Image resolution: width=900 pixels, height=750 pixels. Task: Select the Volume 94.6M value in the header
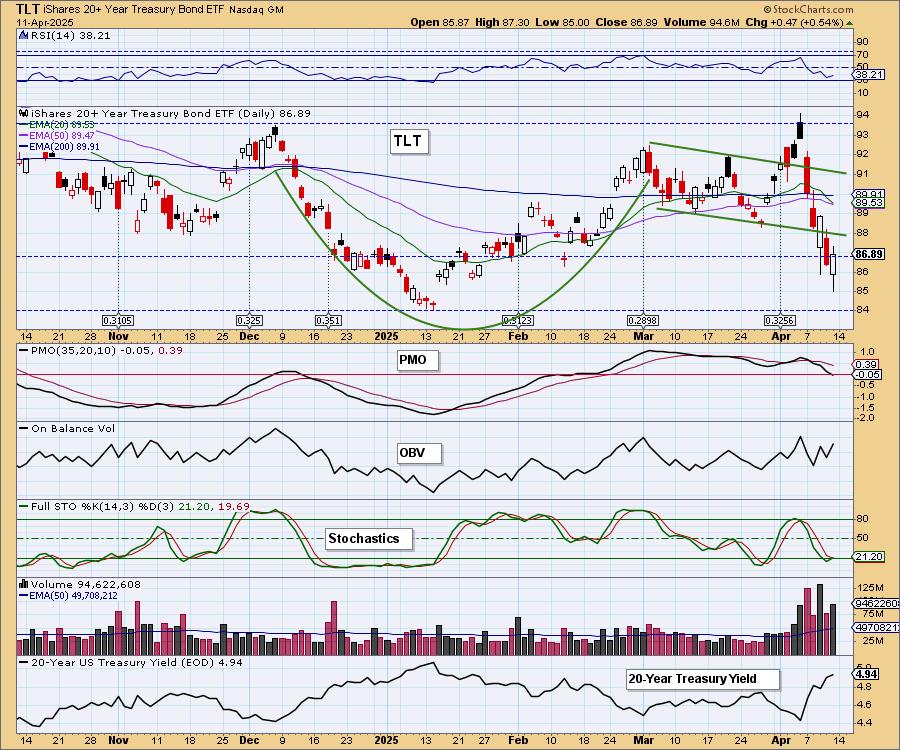click(x=701, y=22)
